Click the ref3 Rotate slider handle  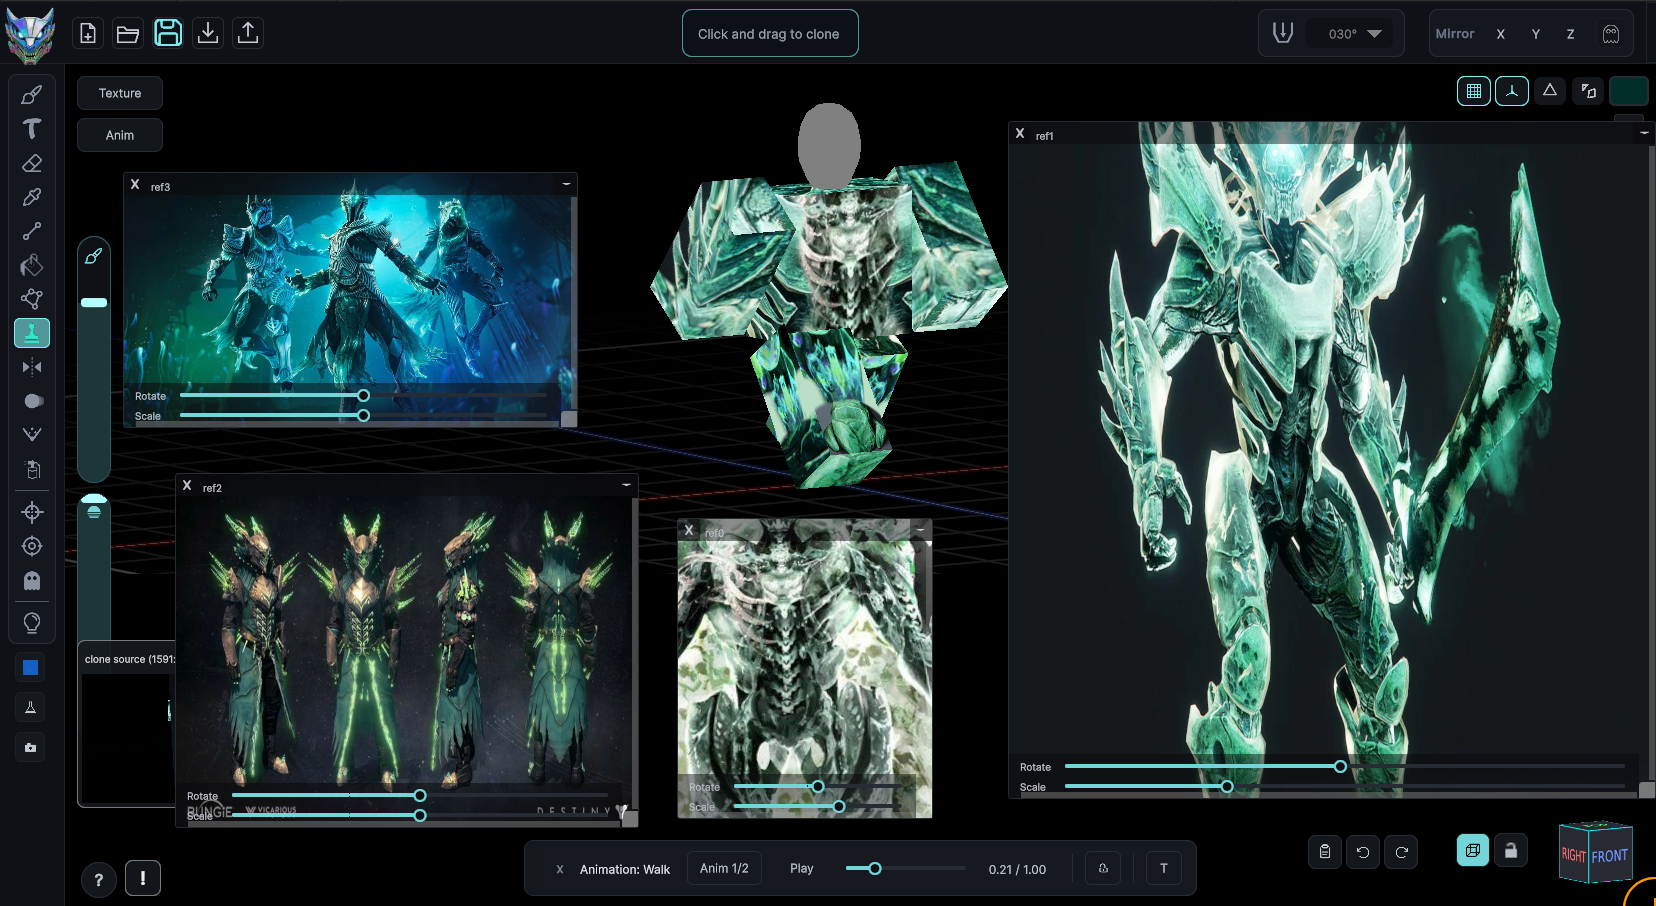point(363,396)
